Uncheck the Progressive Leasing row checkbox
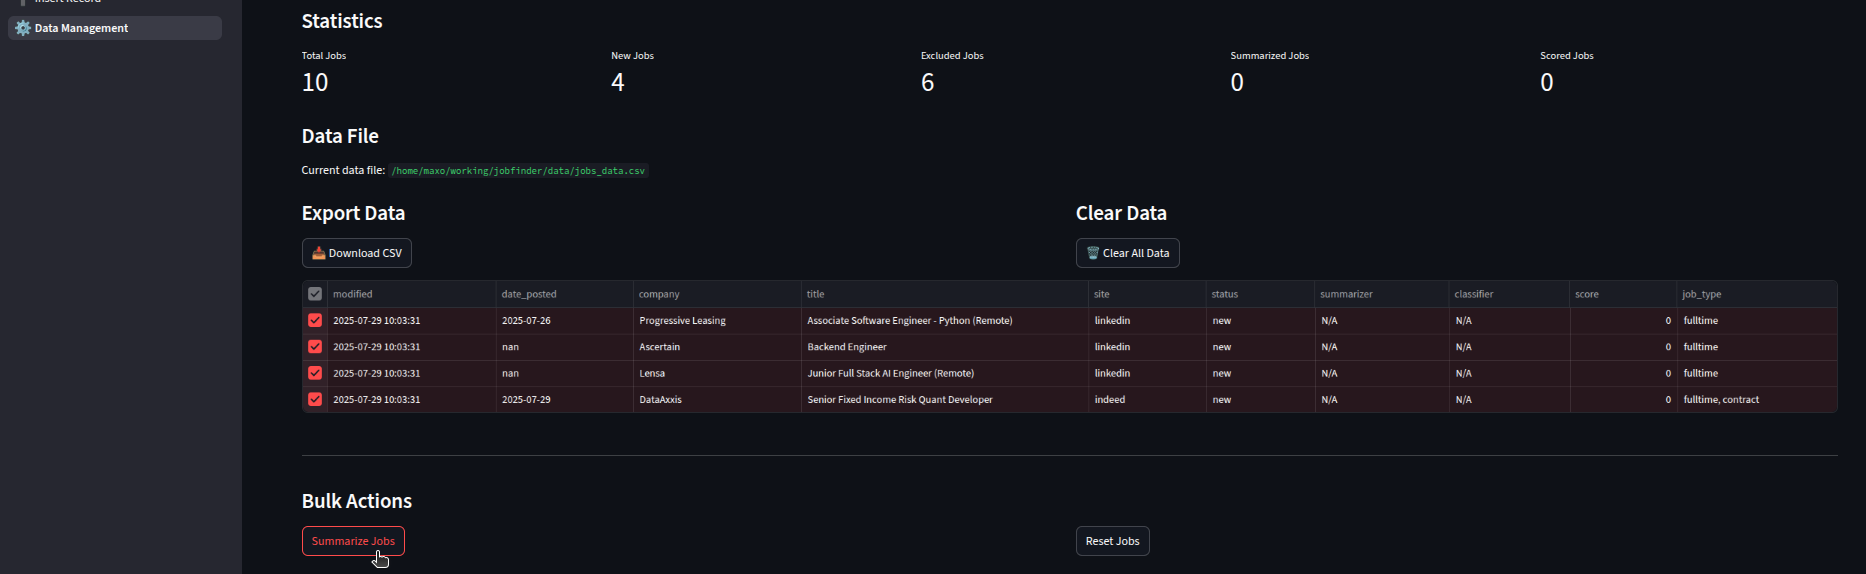This screenshot has width=1866, height=574. (x=315, y=321)
